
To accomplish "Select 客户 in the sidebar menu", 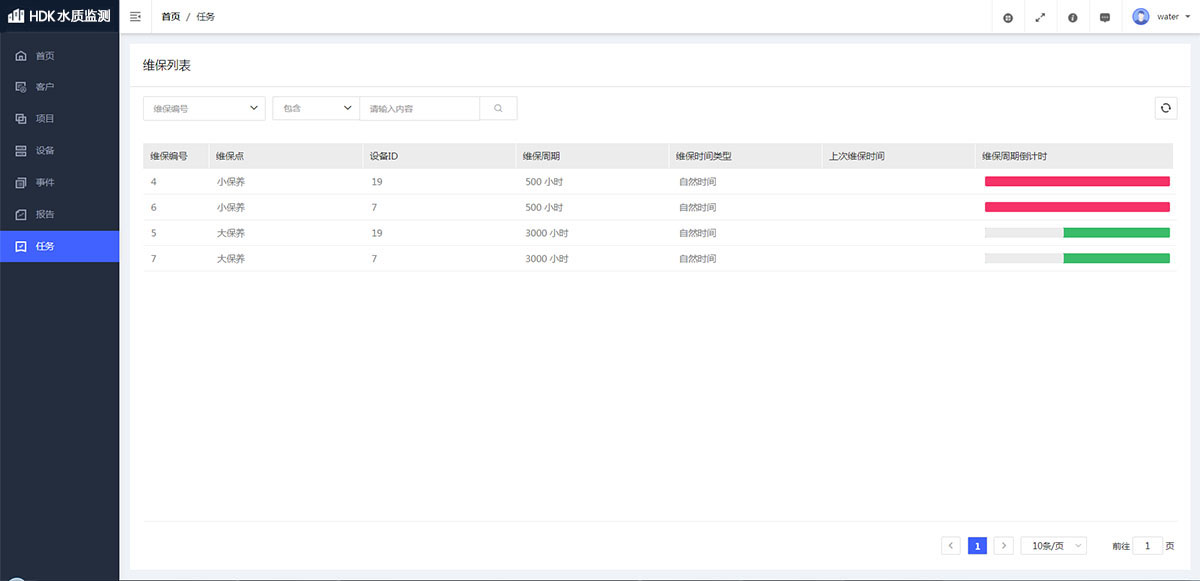I will coord(45,87).
